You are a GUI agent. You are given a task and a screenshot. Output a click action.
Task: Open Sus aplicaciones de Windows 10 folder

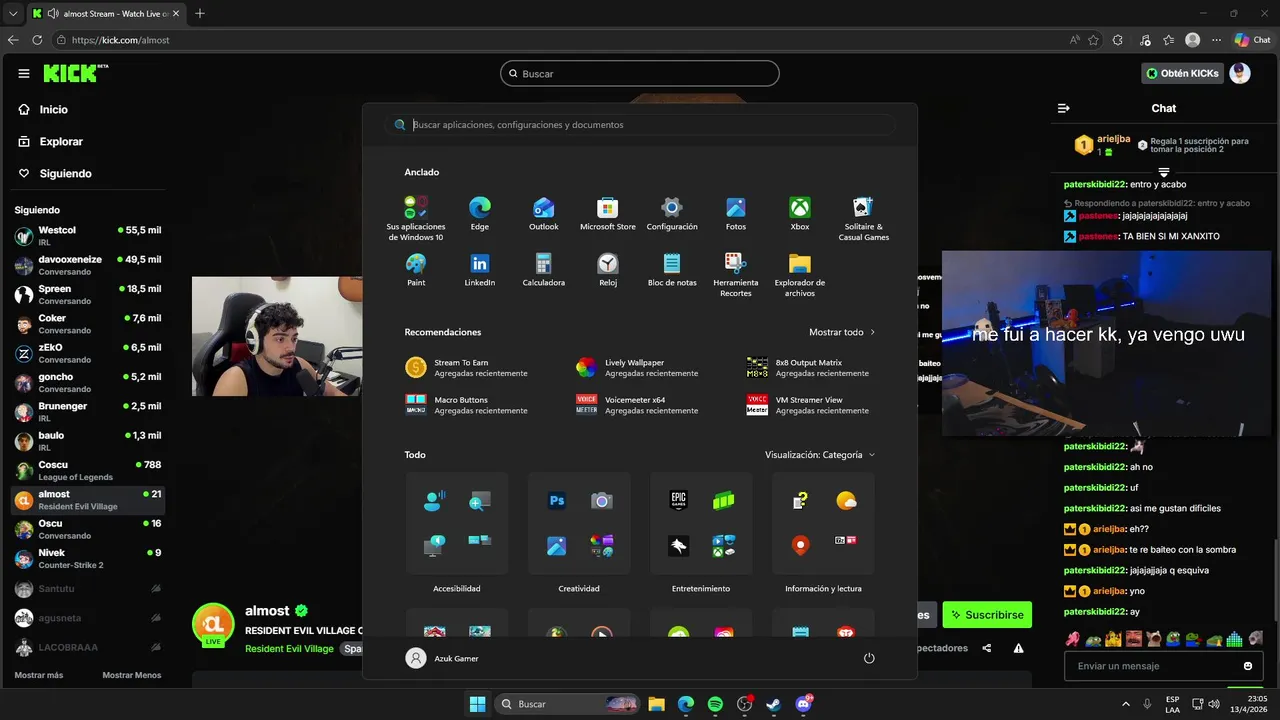pyautogui.click(x=416, y=218)
